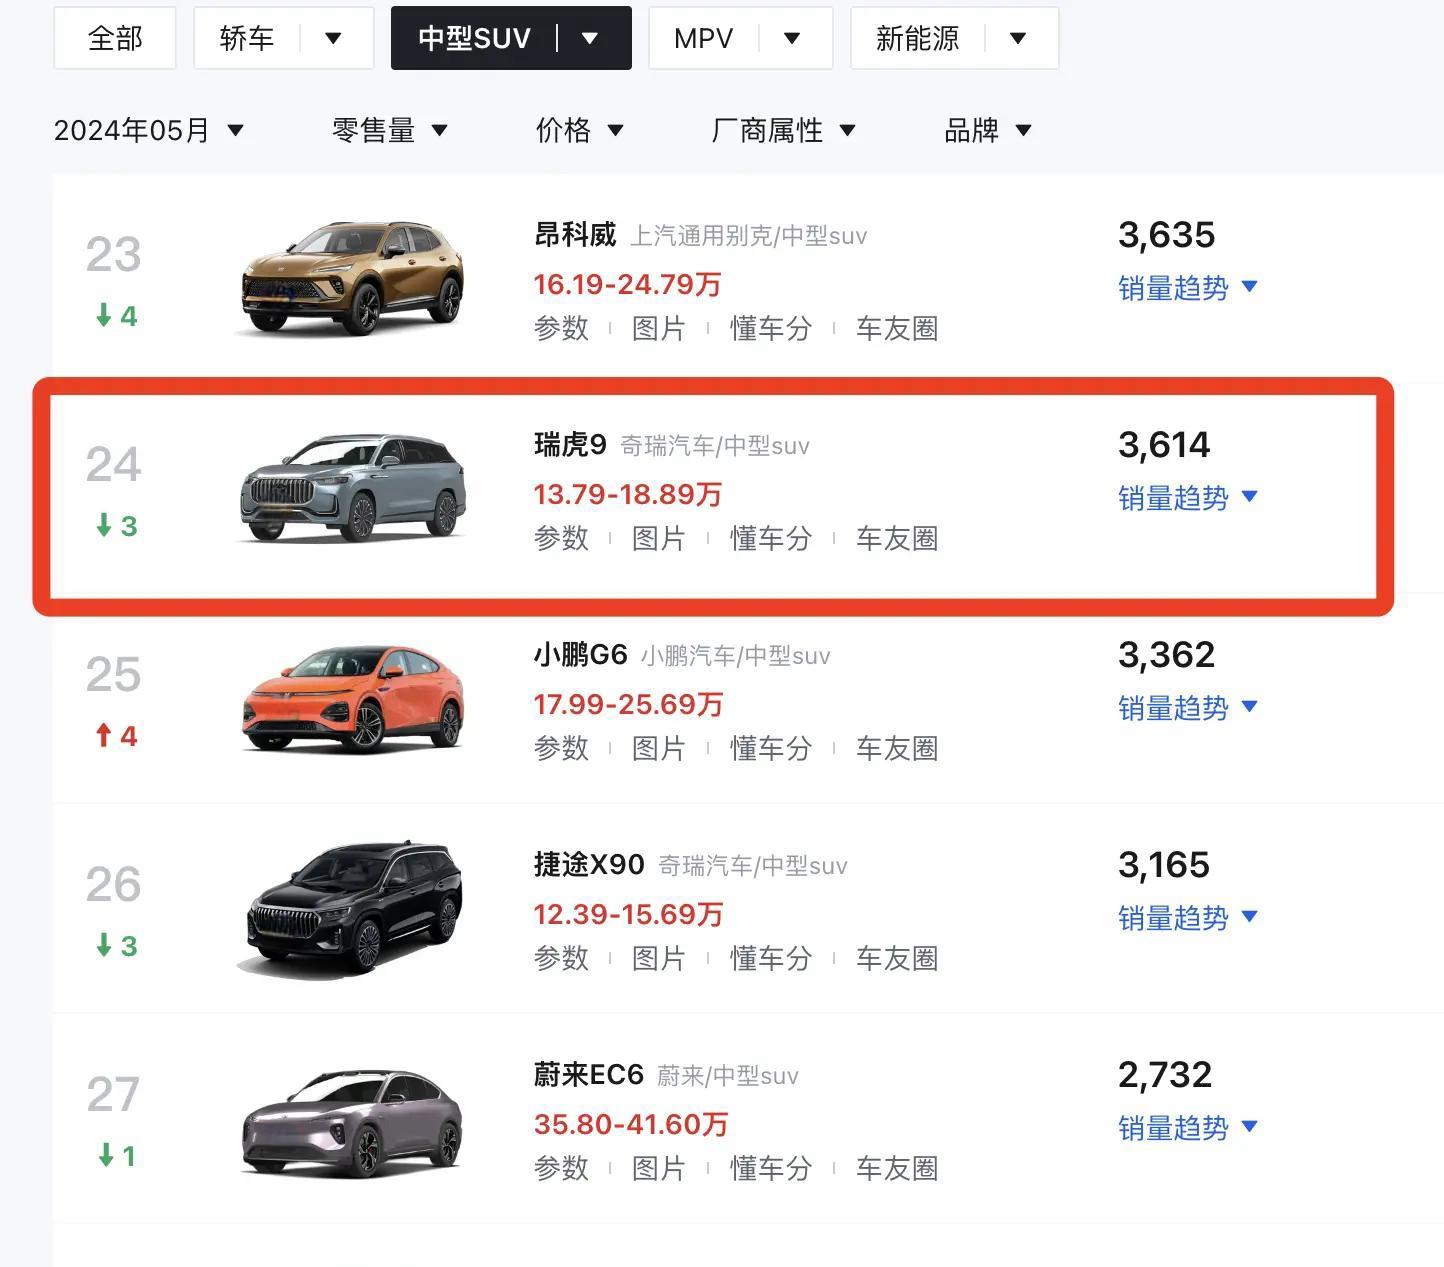
Task: Expand 销量趋势 for 瑞虎9
Action: tap(1187, 498)
